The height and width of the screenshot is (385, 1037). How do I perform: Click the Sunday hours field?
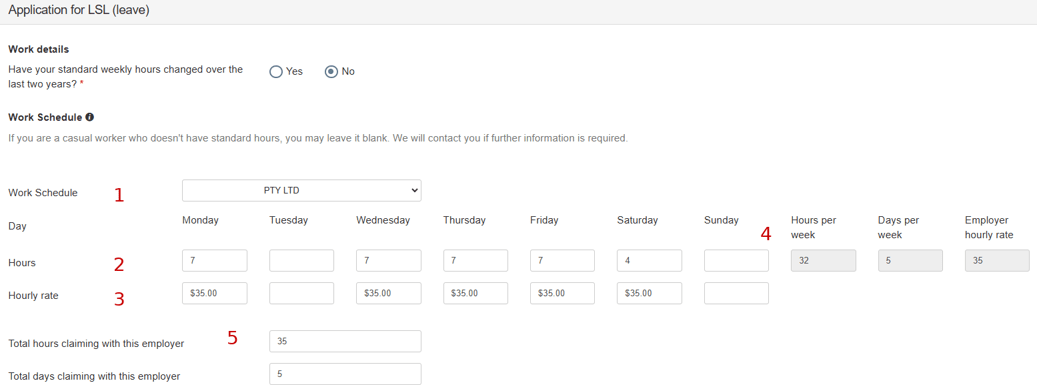point(737,261)
